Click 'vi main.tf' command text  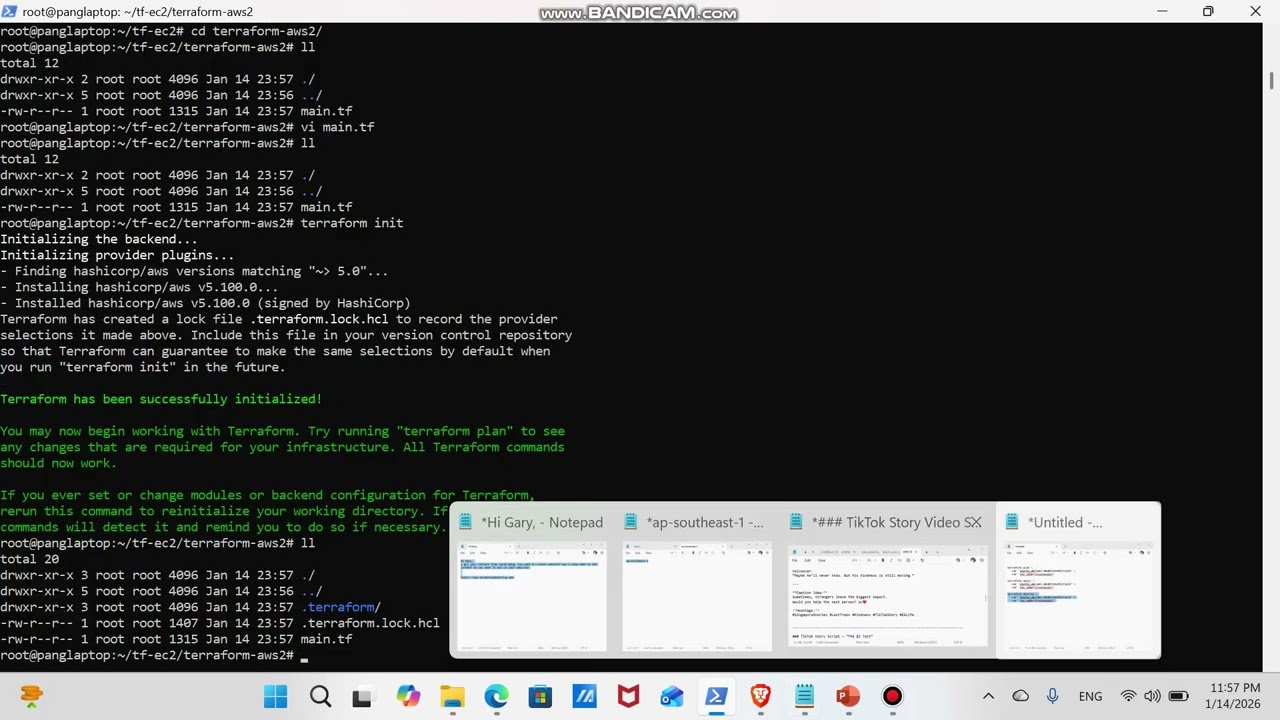[337, 127]
